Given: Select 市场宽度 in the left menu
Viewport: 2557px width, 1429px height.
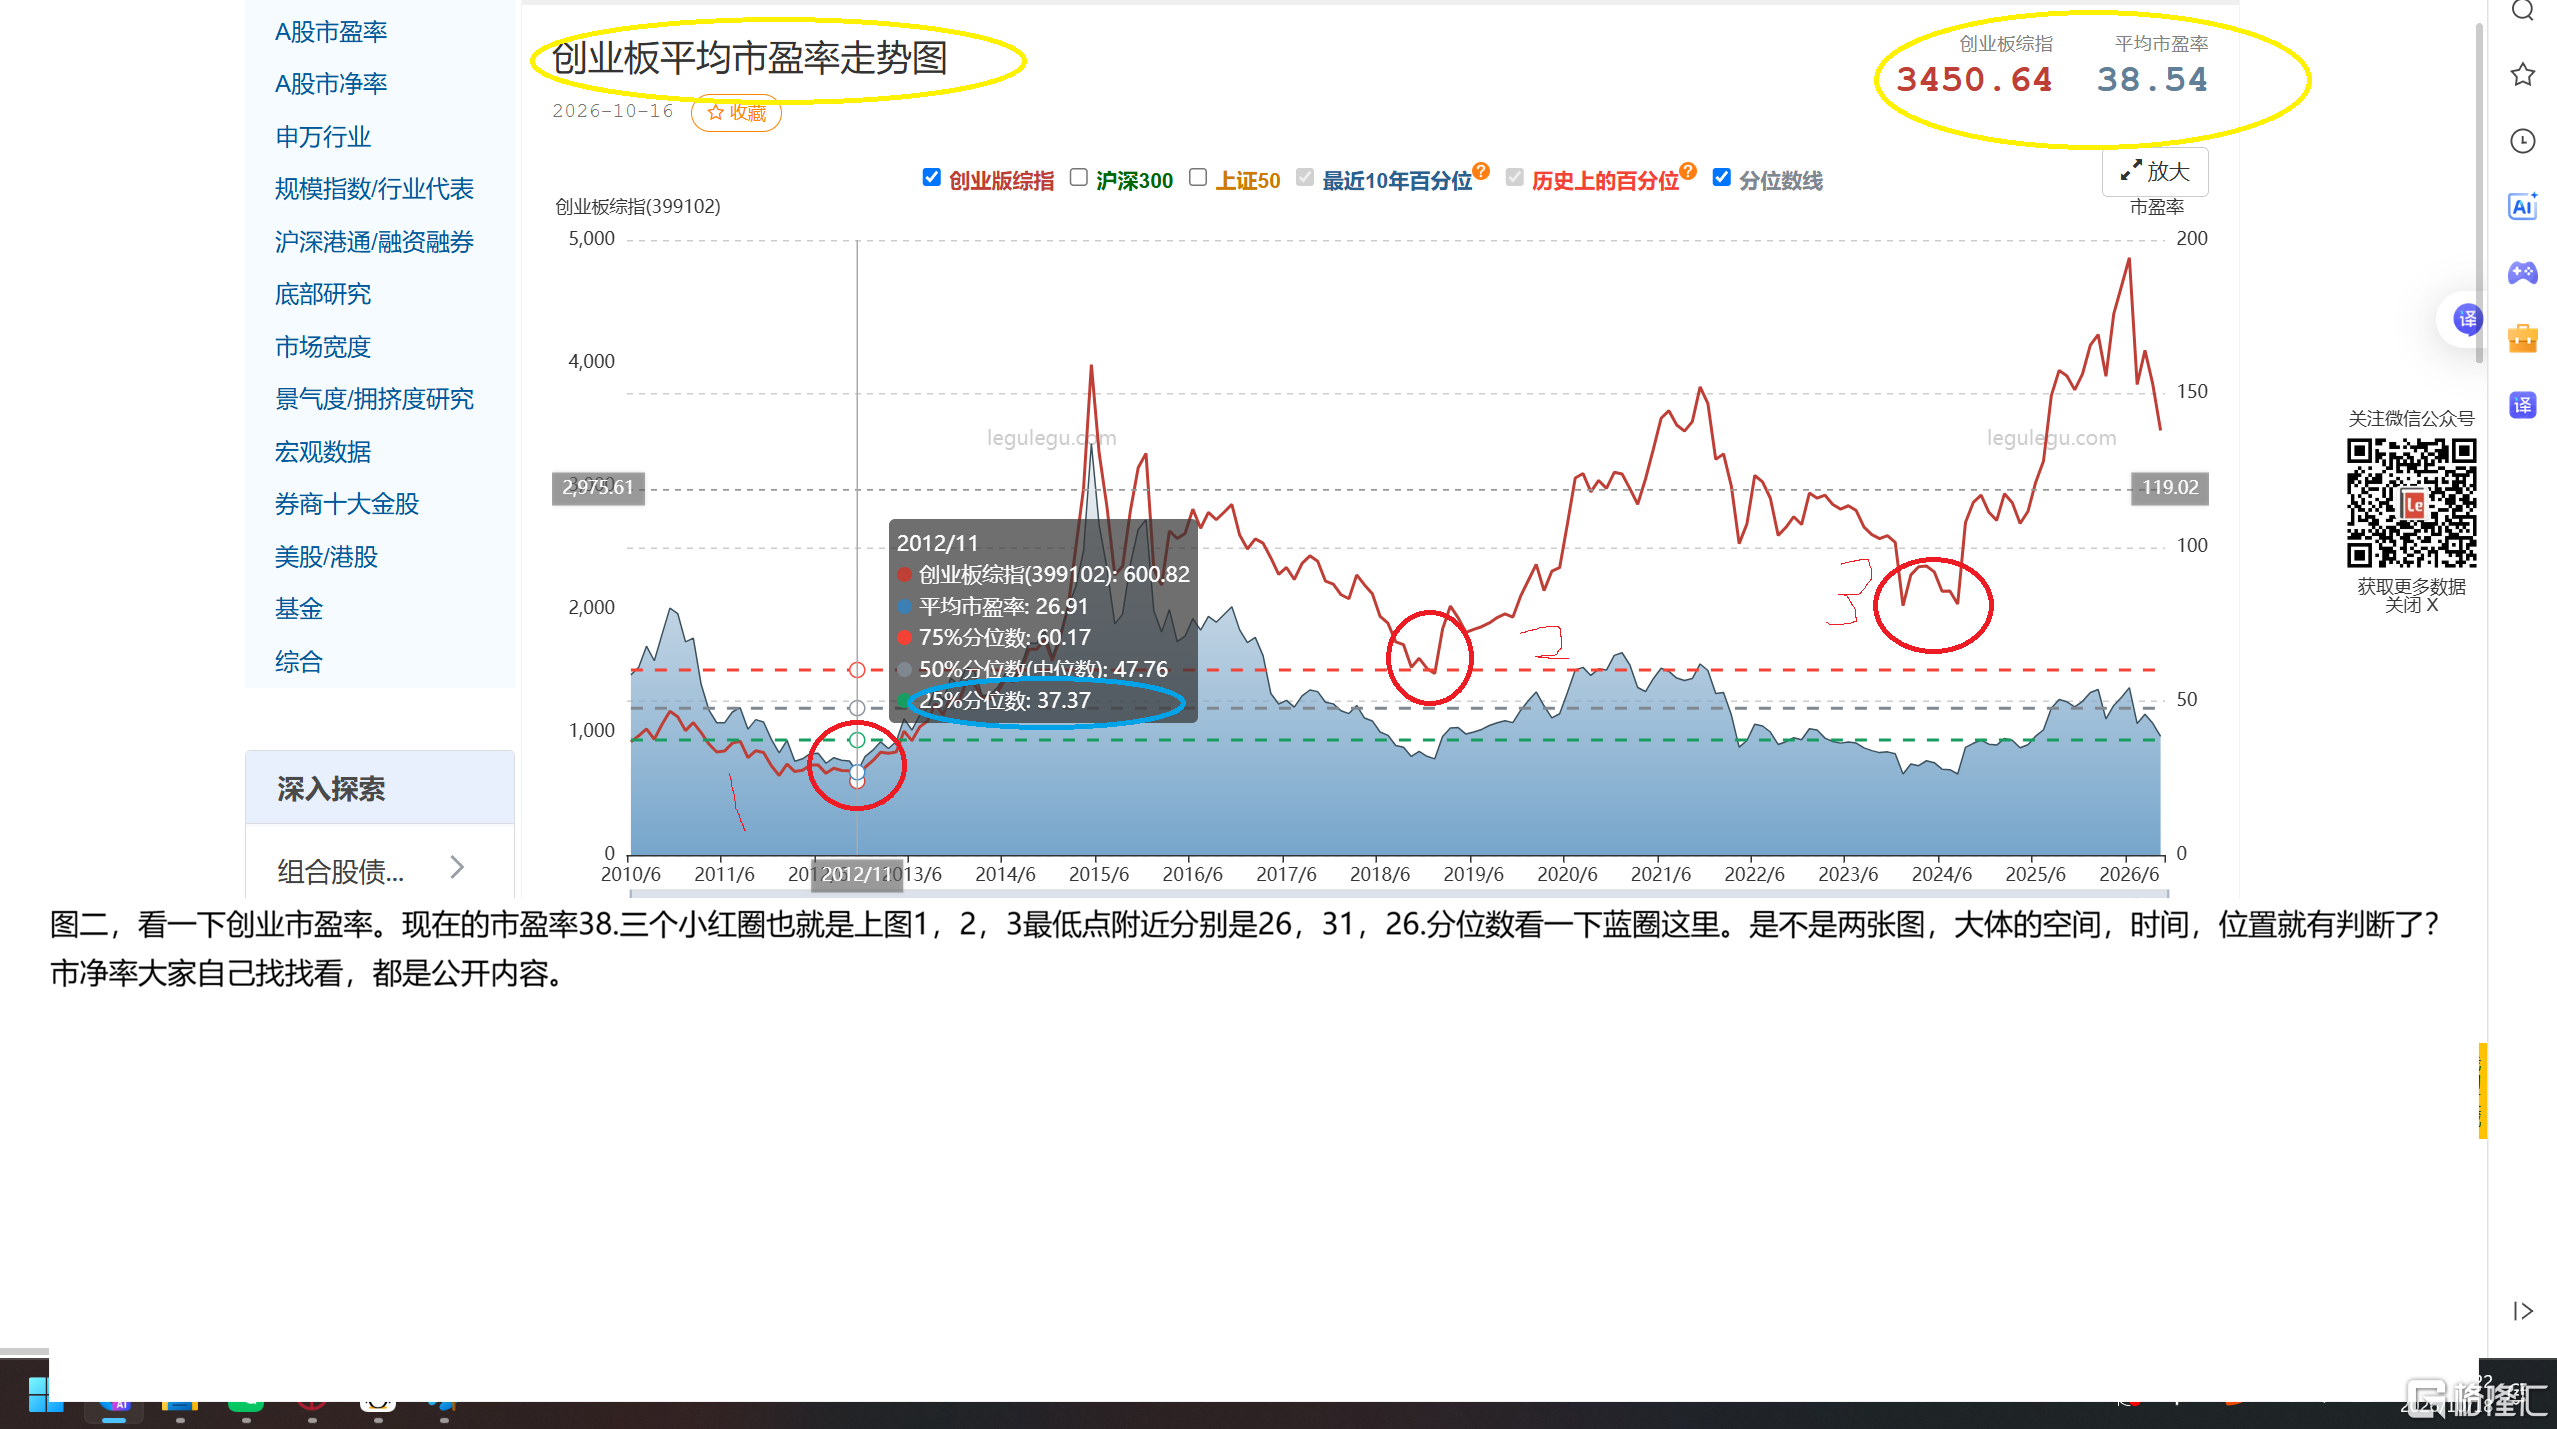Looking at the screenshot, I should point(323,347).
